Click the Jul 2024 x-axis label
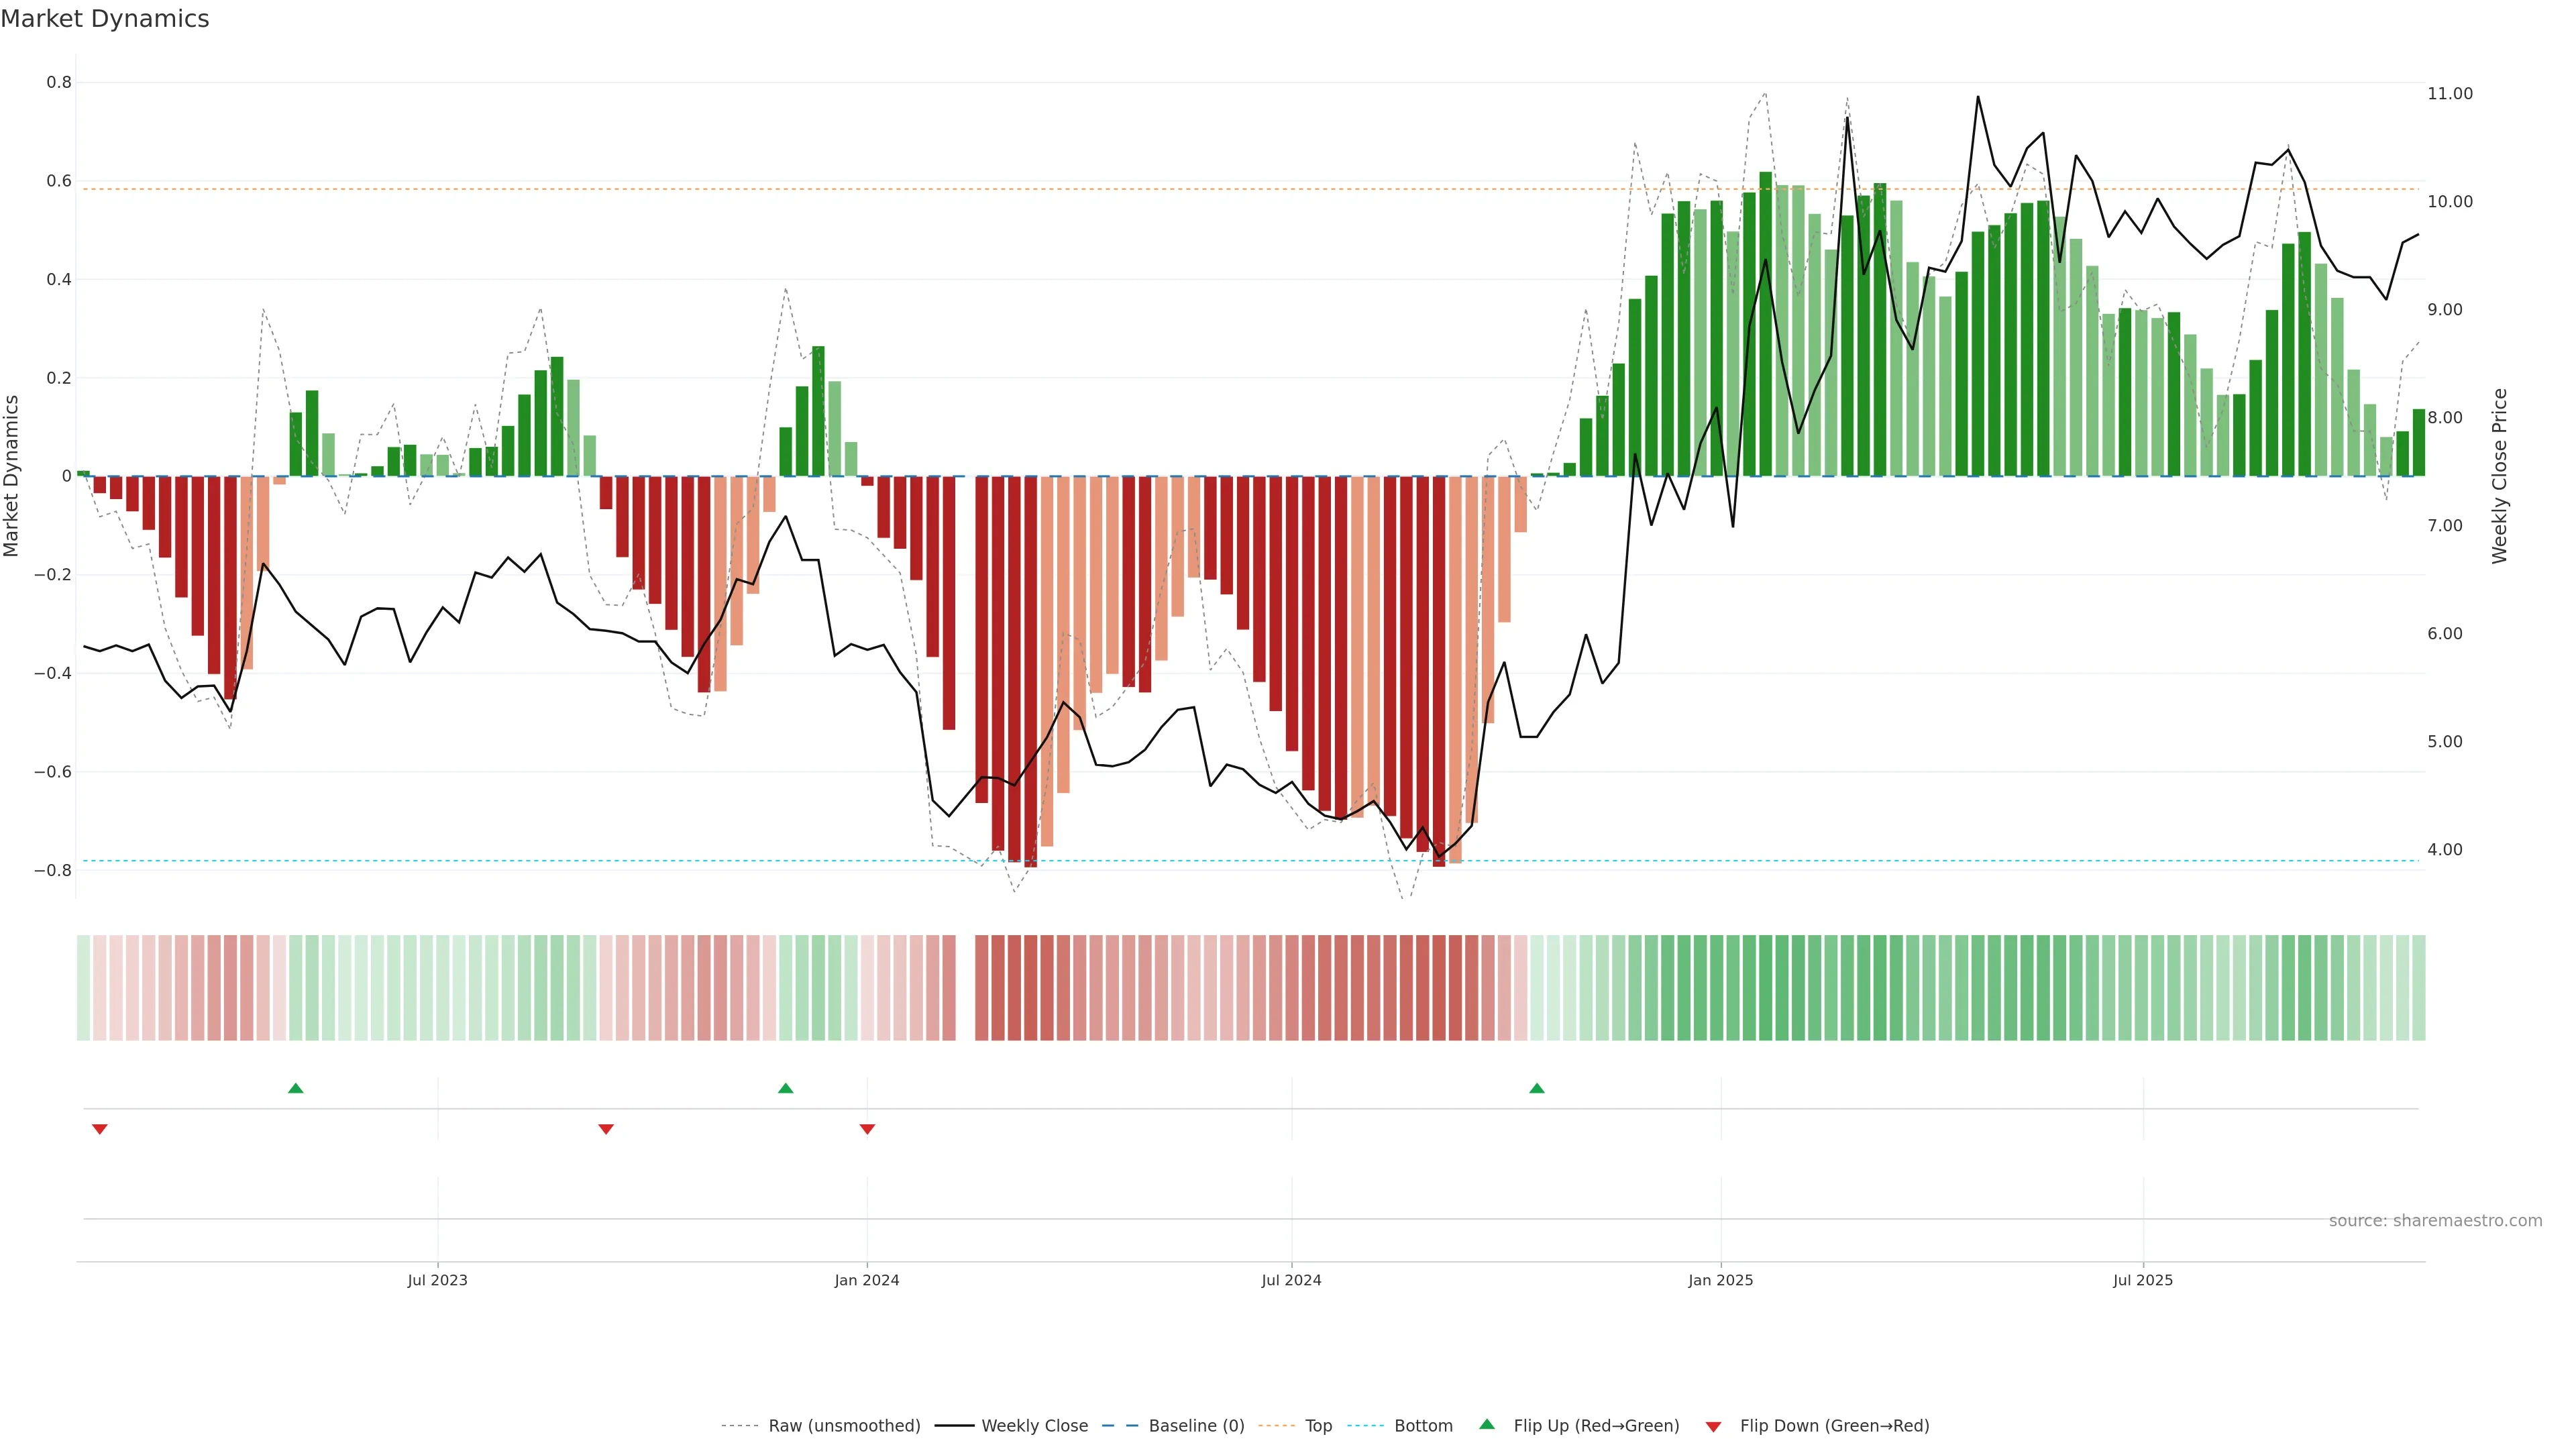The width and height of the screenshot is (2576, 1449). (x=1291, y=1280)
